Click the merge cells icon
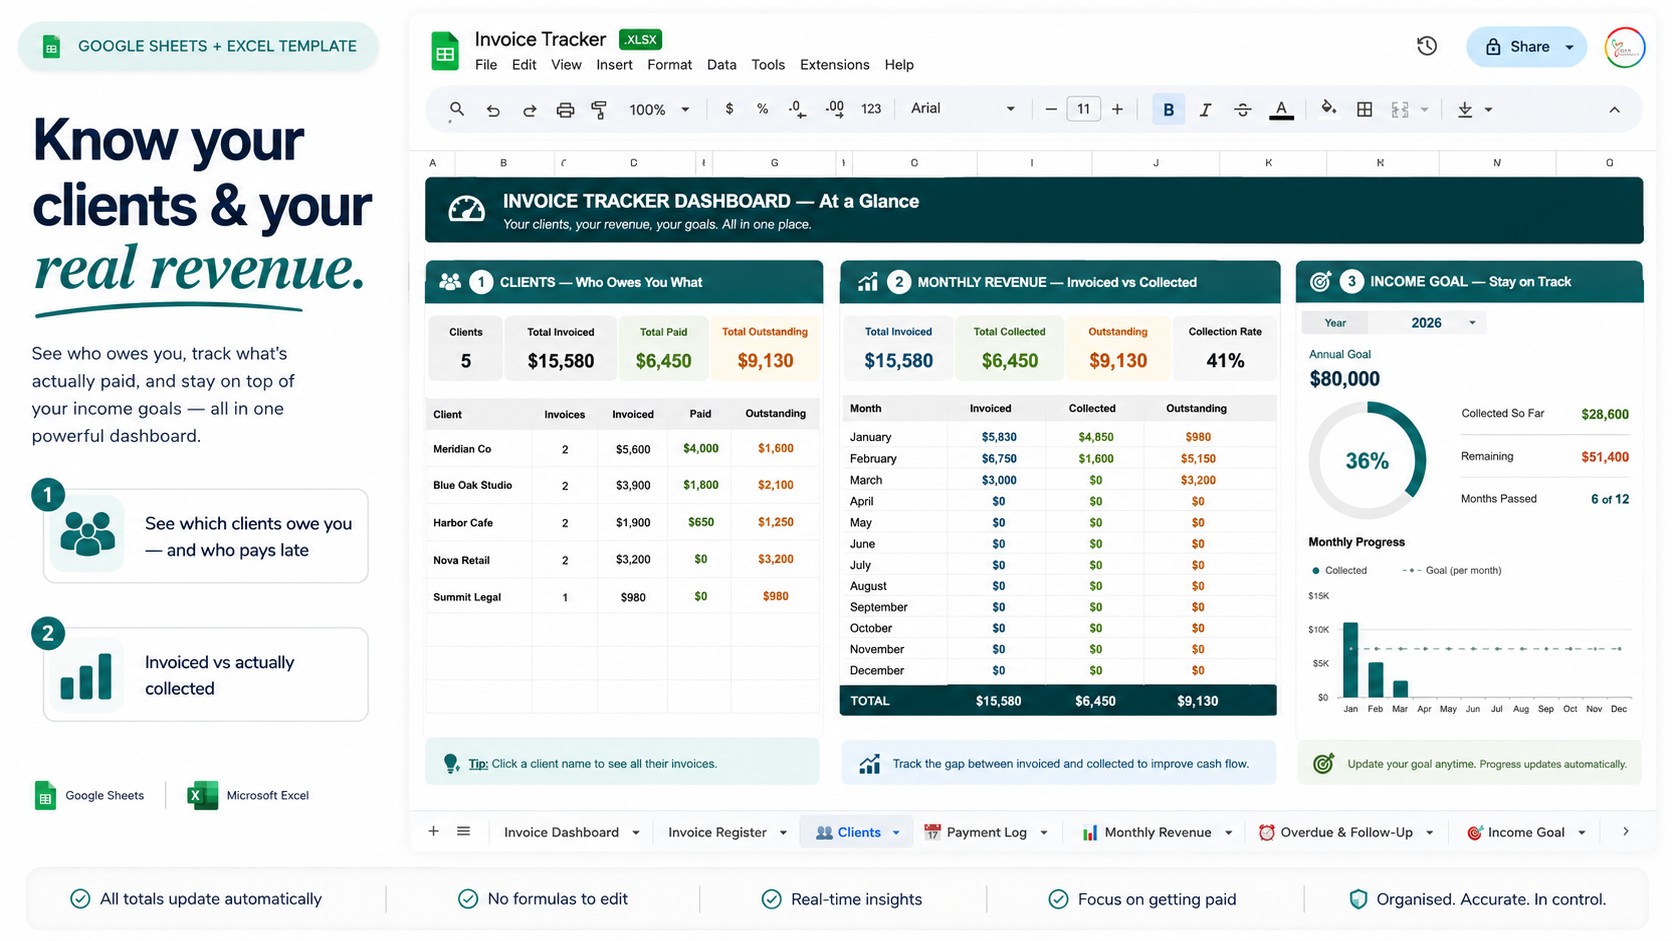1672x941 pixels. coord(1400,110)
